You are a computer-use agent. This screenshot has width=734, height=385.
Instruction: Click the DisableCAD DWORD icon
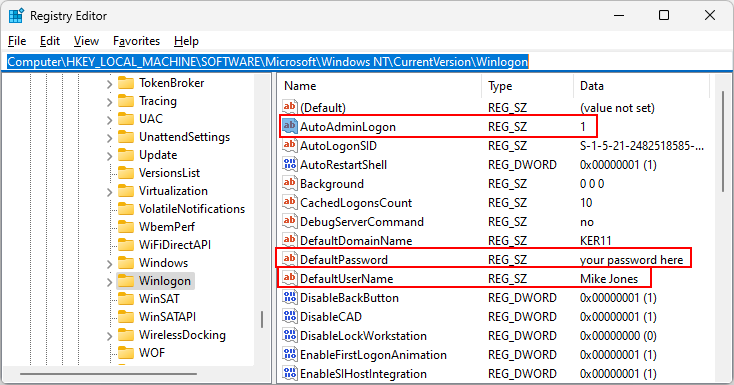[x=290, y=316]
